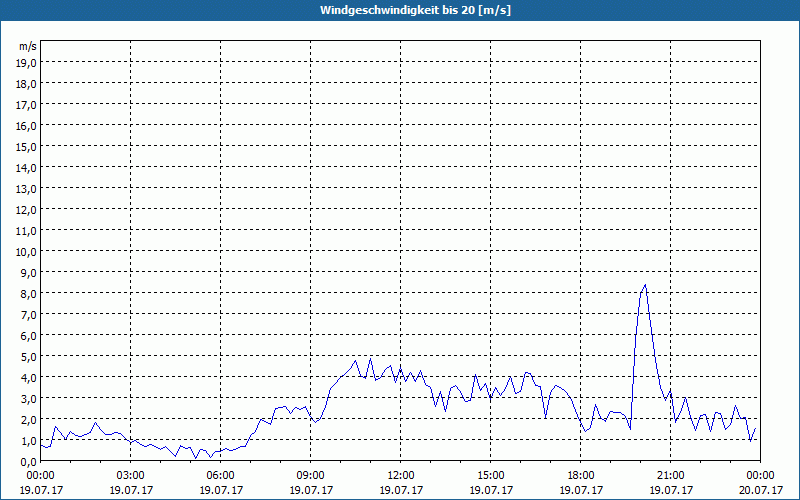Click the 5,0 y-axis label
Image resolution: width=800 pixels, height=500 pixels.
click(x=30, y=357)
